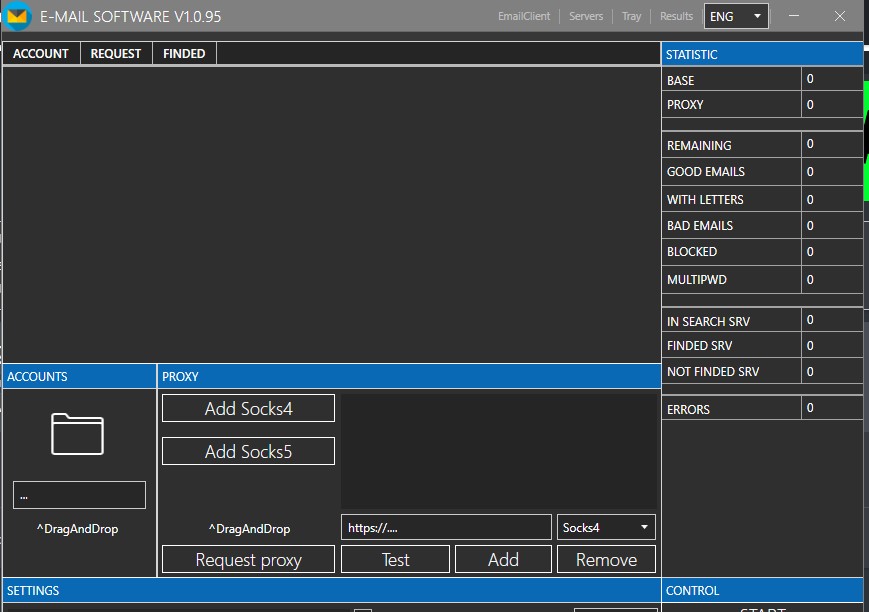Minimize the E-Mail Software window
The height and width of the screenshot is (612, 869).
(794, 16)
